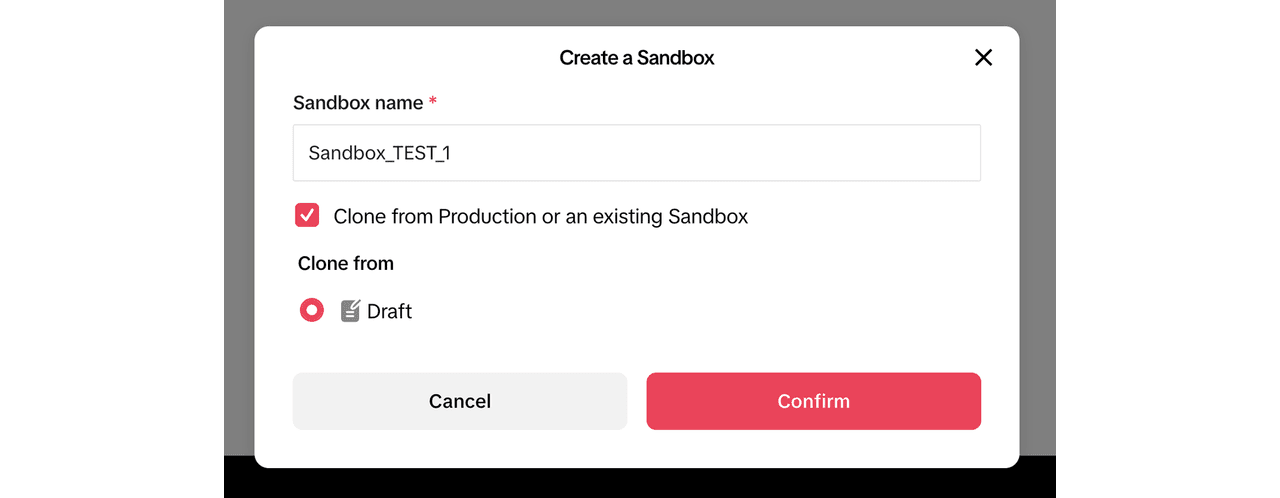Click the gray Cancel button
This screenshot has width=1280, height=498.
coord(460,401)
